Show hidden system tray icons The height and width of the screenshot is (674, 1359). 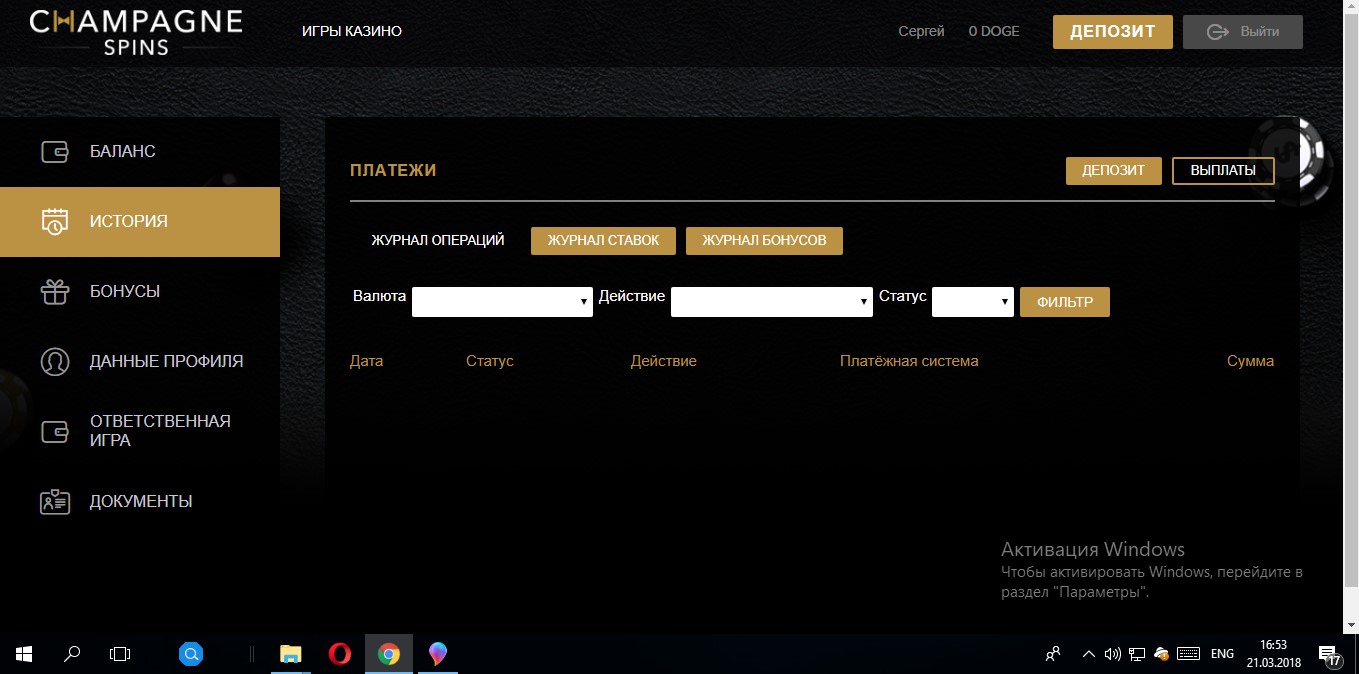[x=1089, y=654]
